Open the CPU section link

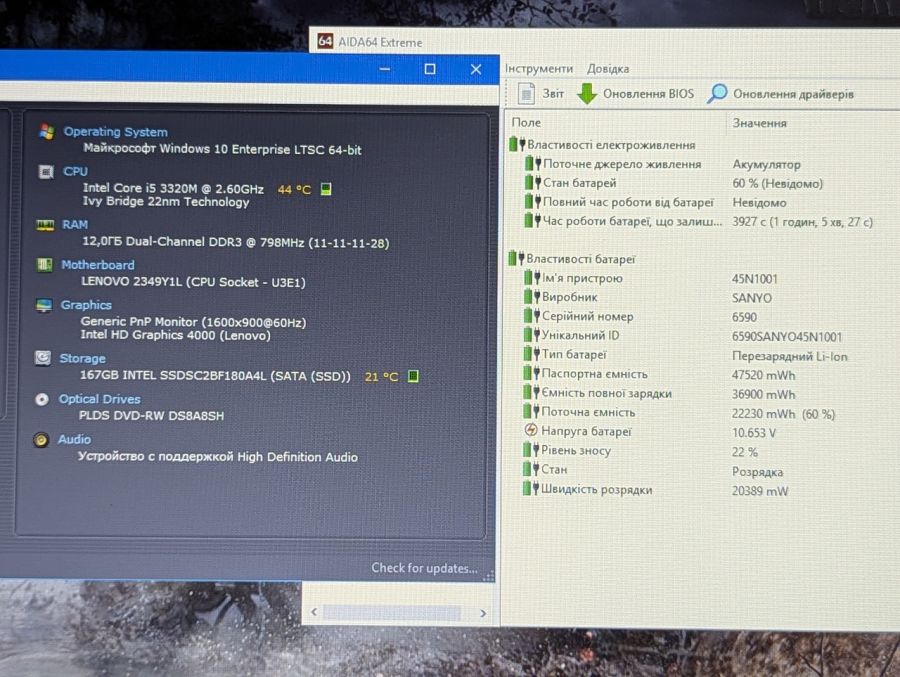coord(75,171)
